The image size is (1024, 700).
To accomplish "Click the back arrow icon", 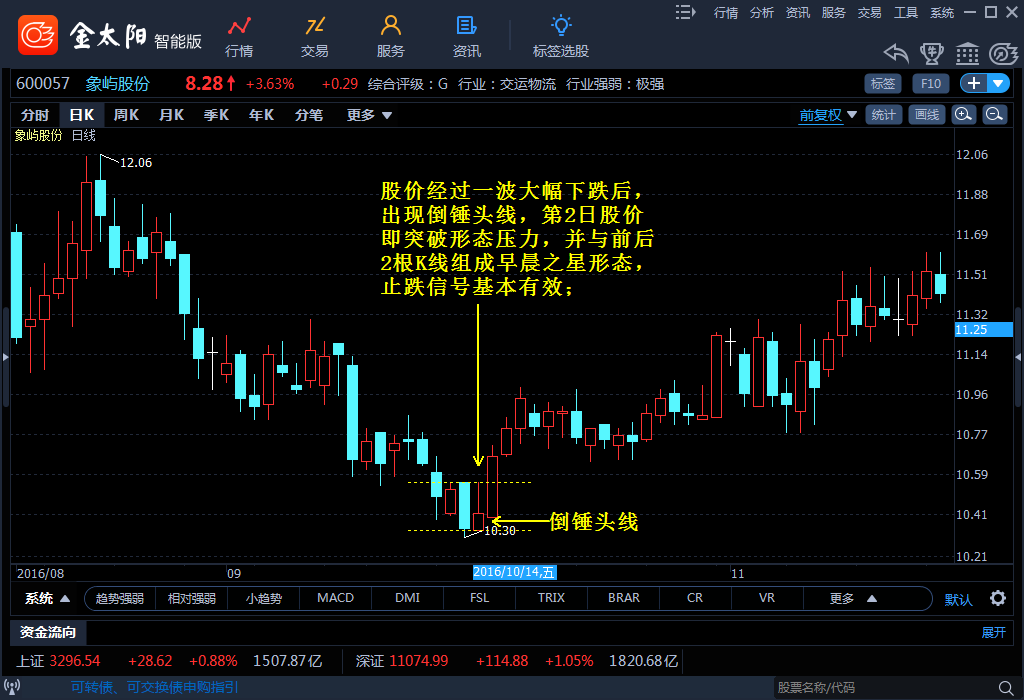I will [x=895, y=53].
